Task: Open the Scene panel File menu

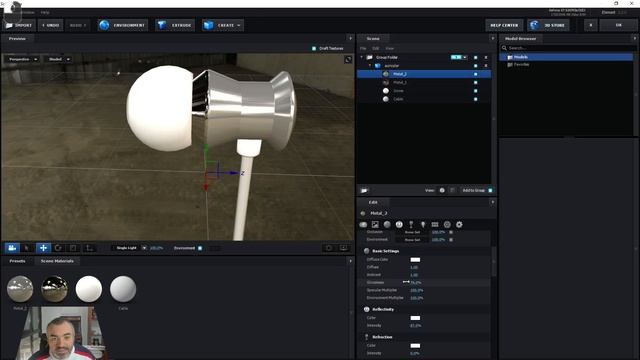Action: pyautogui.click(x=363, y=48)
